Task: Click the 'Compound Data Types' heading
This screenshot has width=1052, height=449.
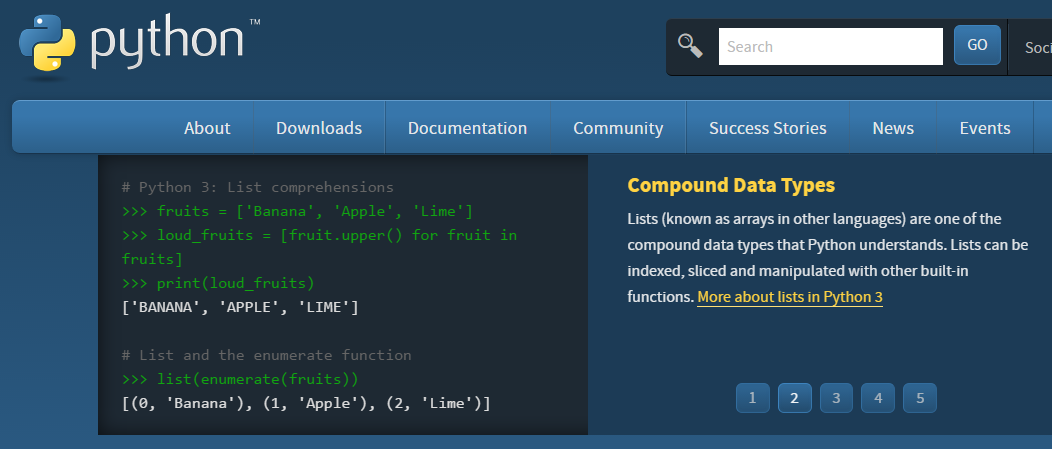Action: [x=731, y=185]
